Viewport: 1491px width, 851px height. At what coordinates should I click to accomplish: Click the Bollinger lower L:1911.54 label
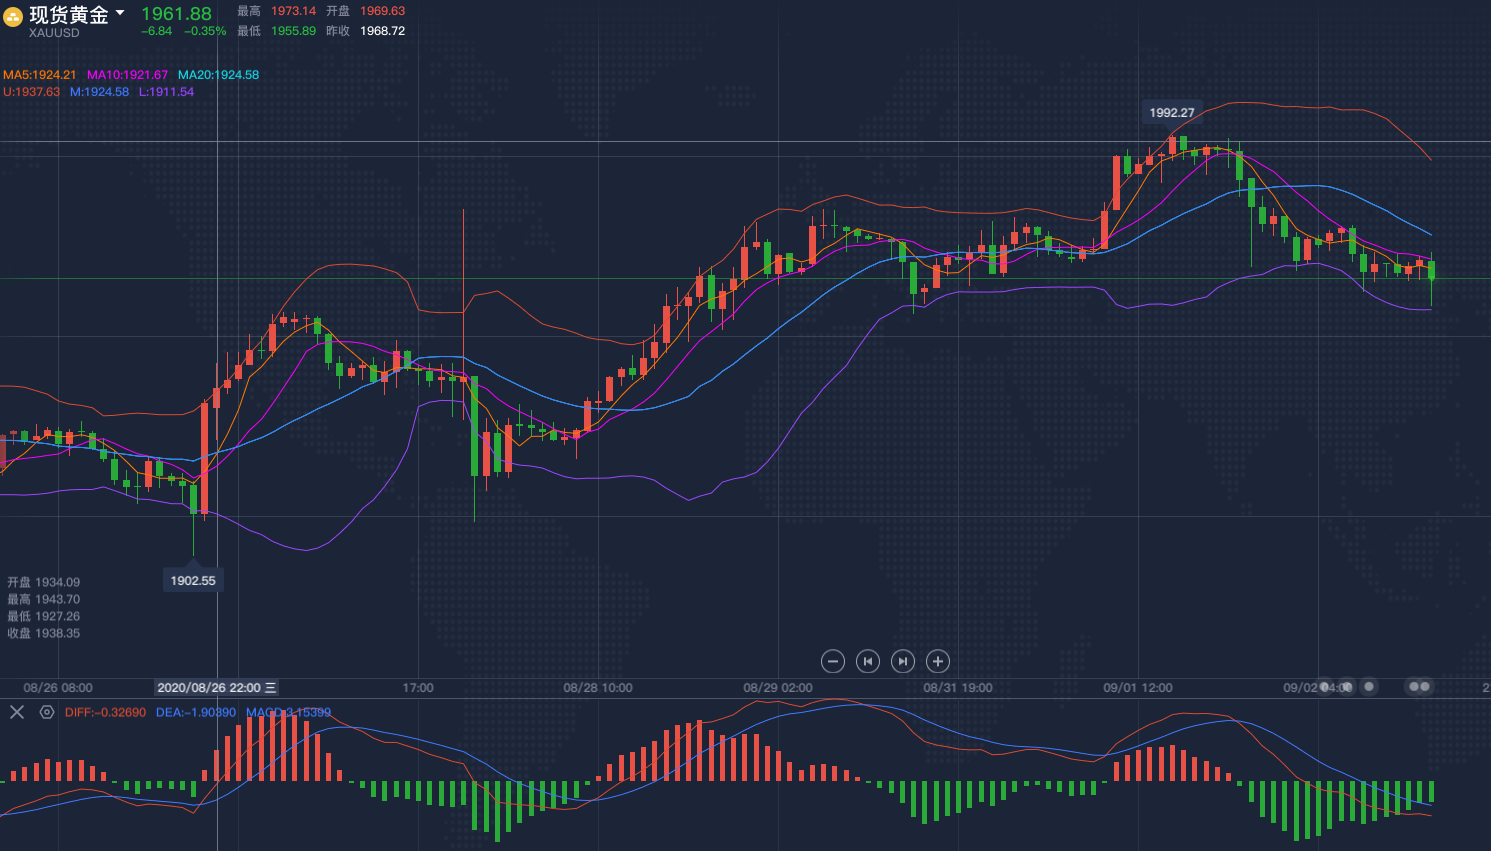click(x=166, y=92)
